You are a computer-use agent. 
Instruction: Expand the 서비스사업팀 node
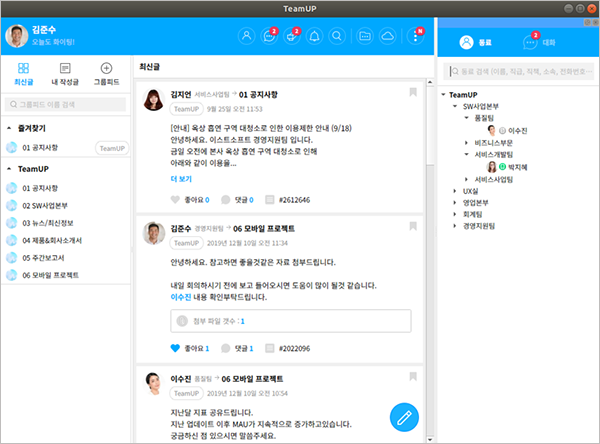pyautogui.click(x=466, y=179)
